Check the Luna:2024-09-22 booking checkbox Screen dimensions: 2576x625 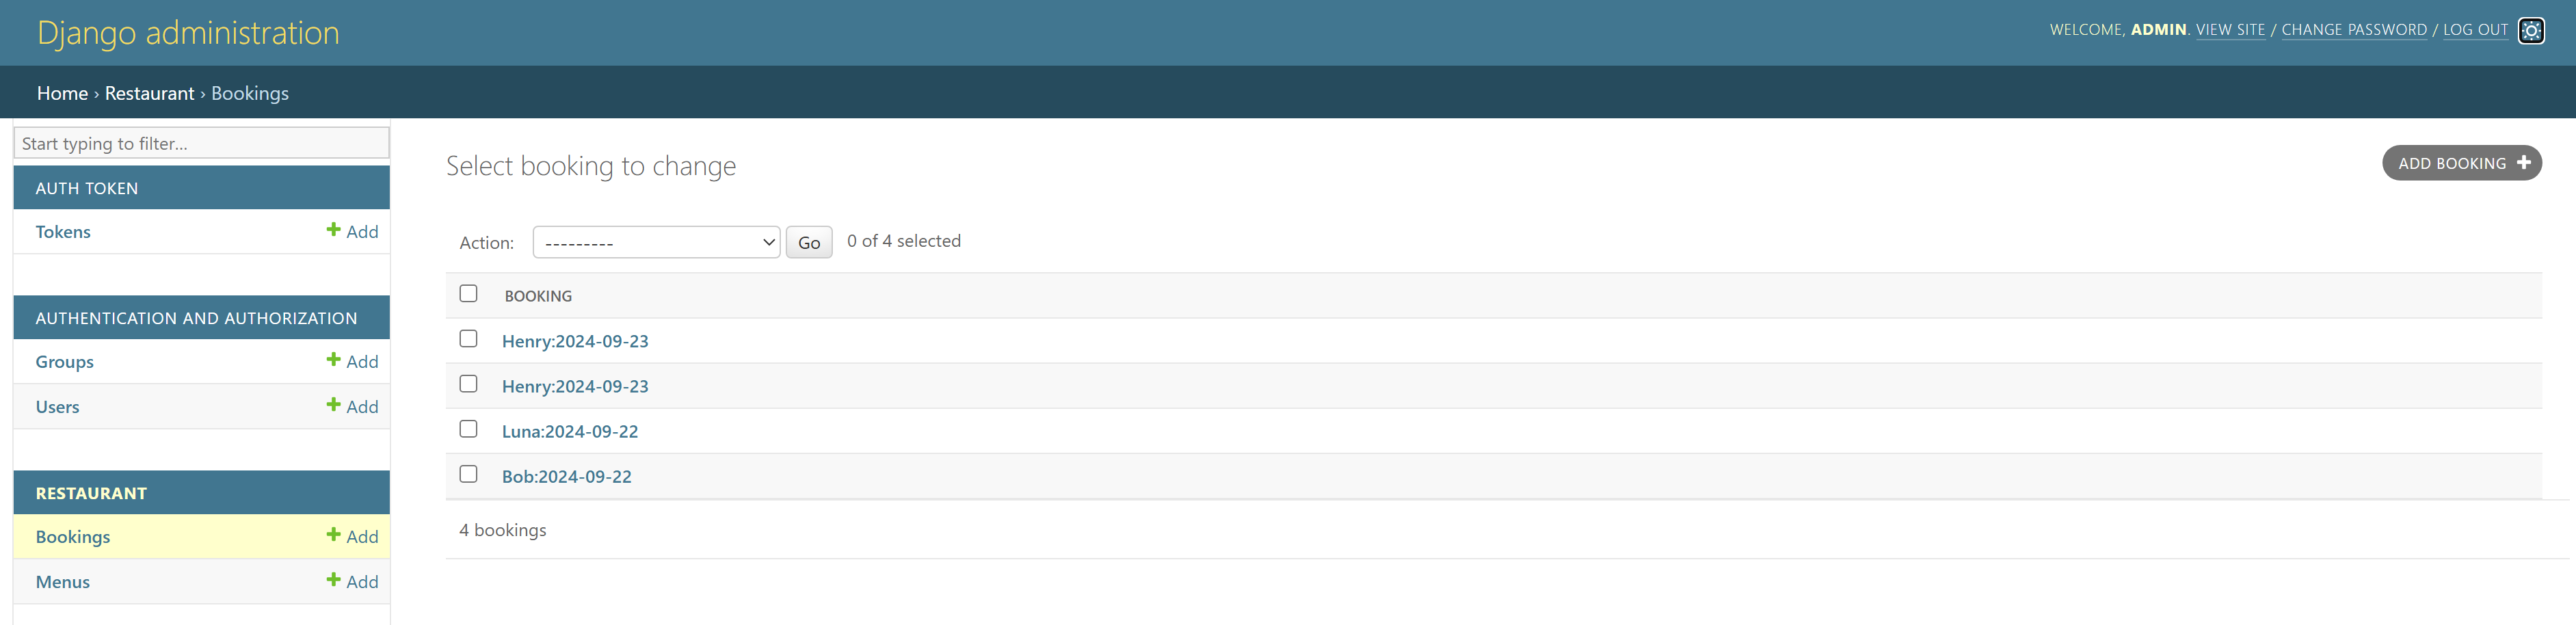click(x=468, y=429)
